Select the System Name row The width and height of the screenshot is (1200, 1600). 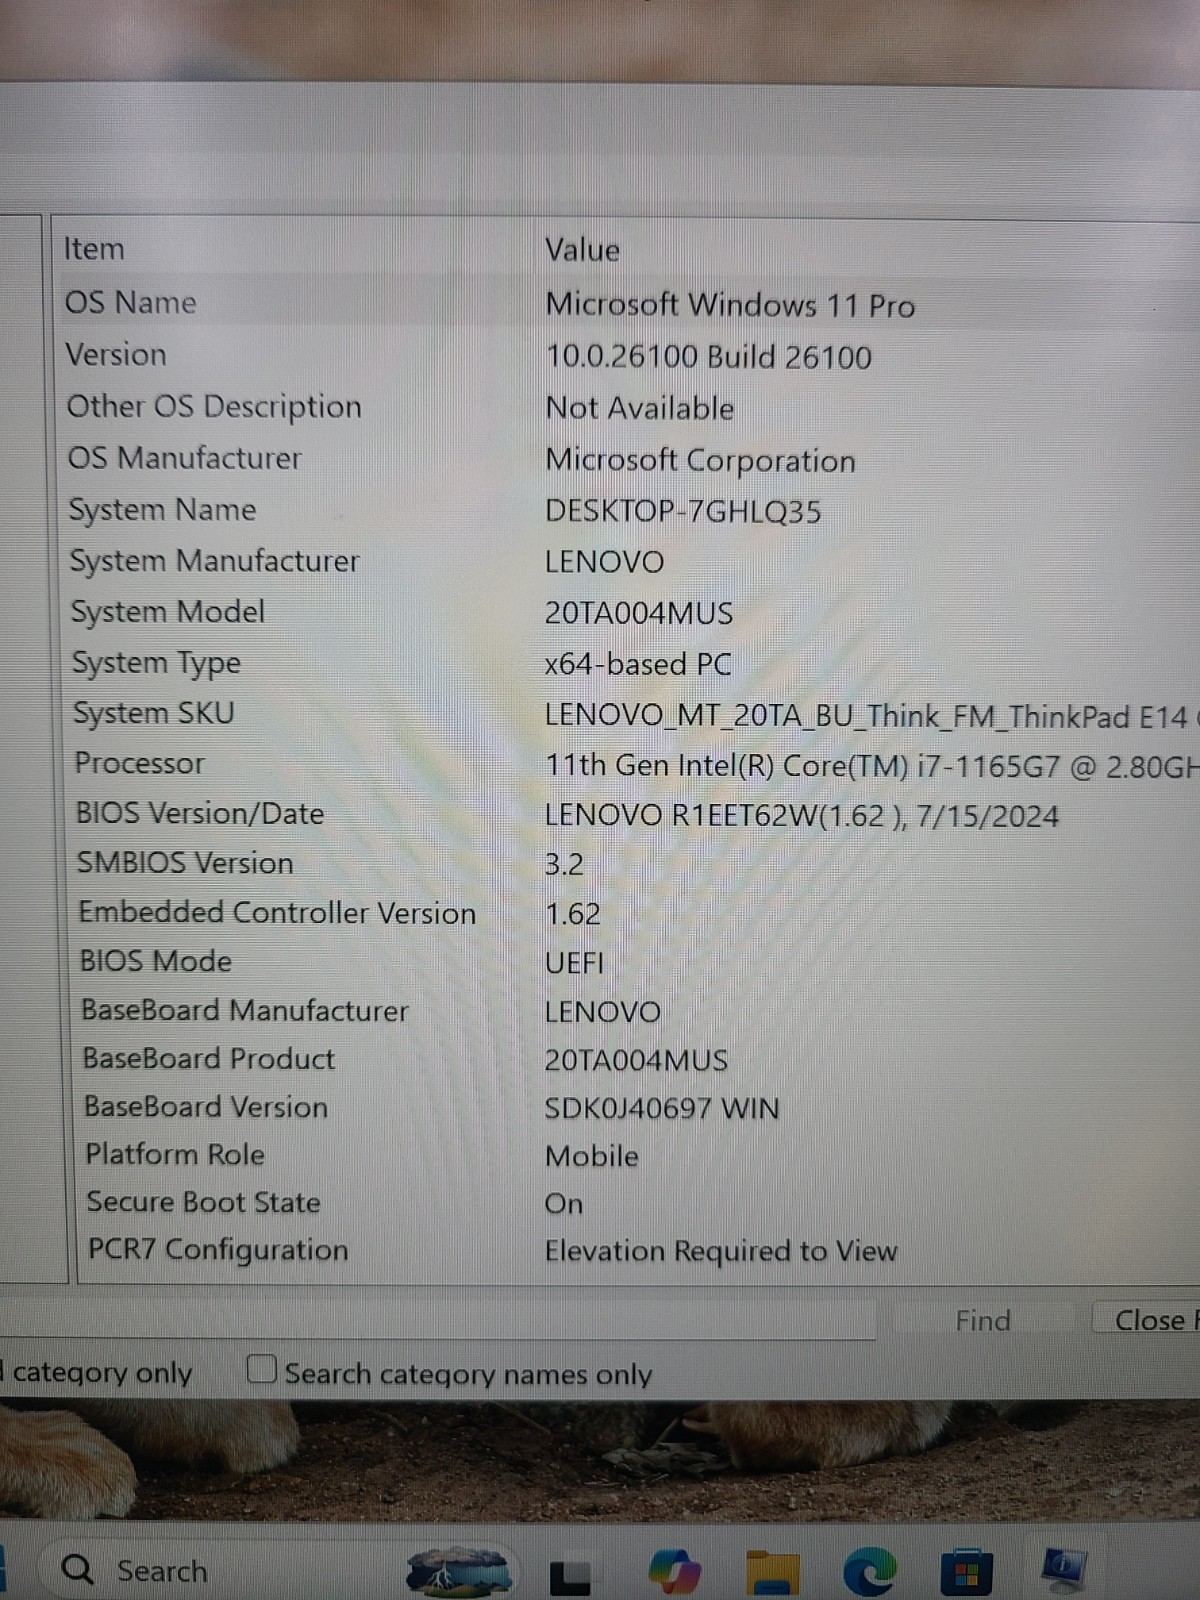[630, 510]
